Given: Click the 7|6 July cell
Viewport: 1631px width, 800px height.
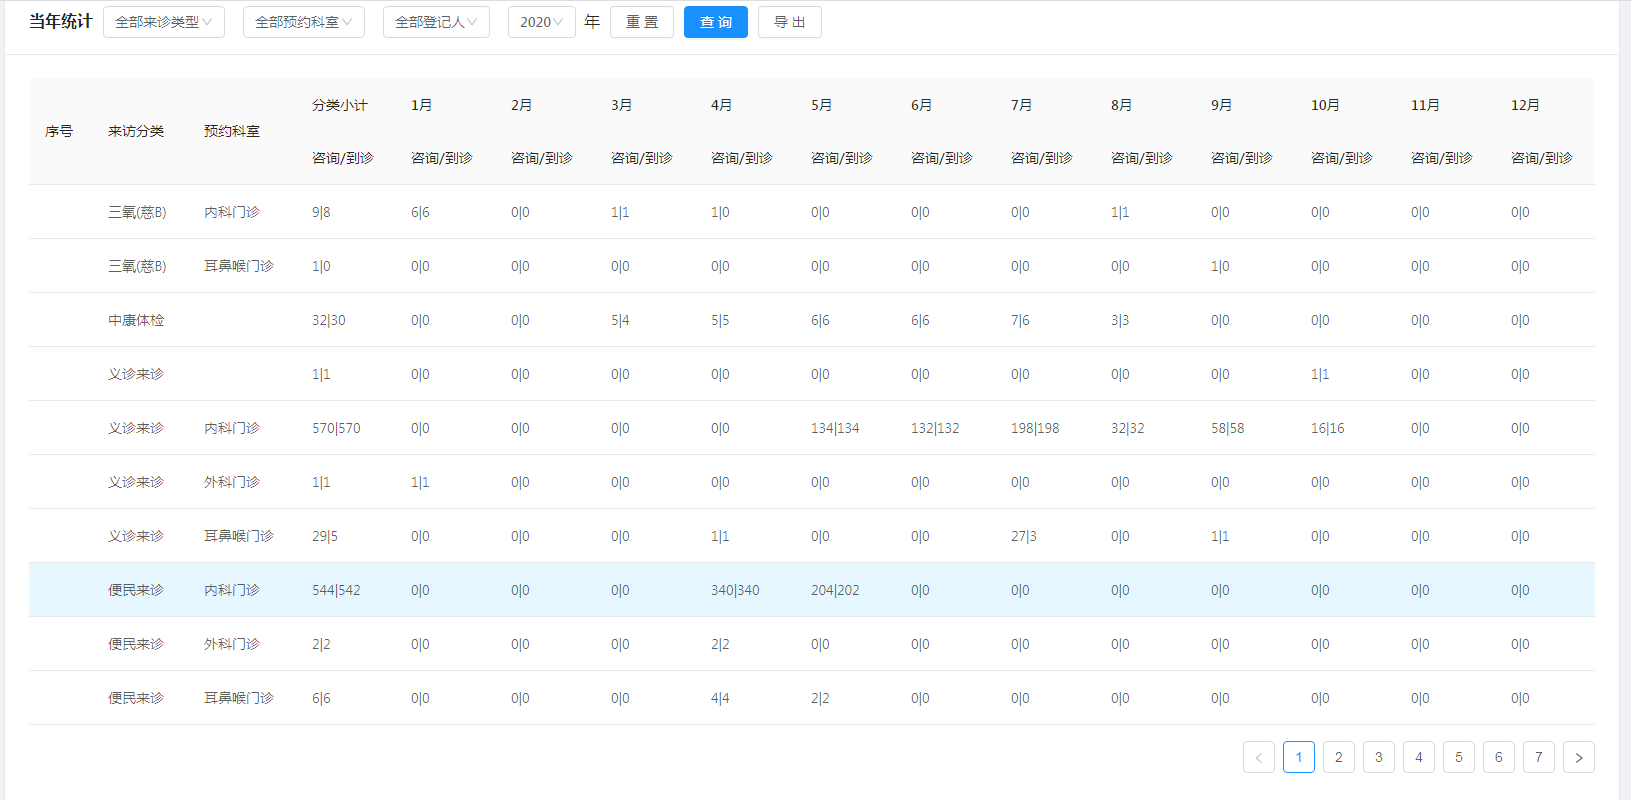Looking at the screenshot, I should click(x=1020, y=320).
